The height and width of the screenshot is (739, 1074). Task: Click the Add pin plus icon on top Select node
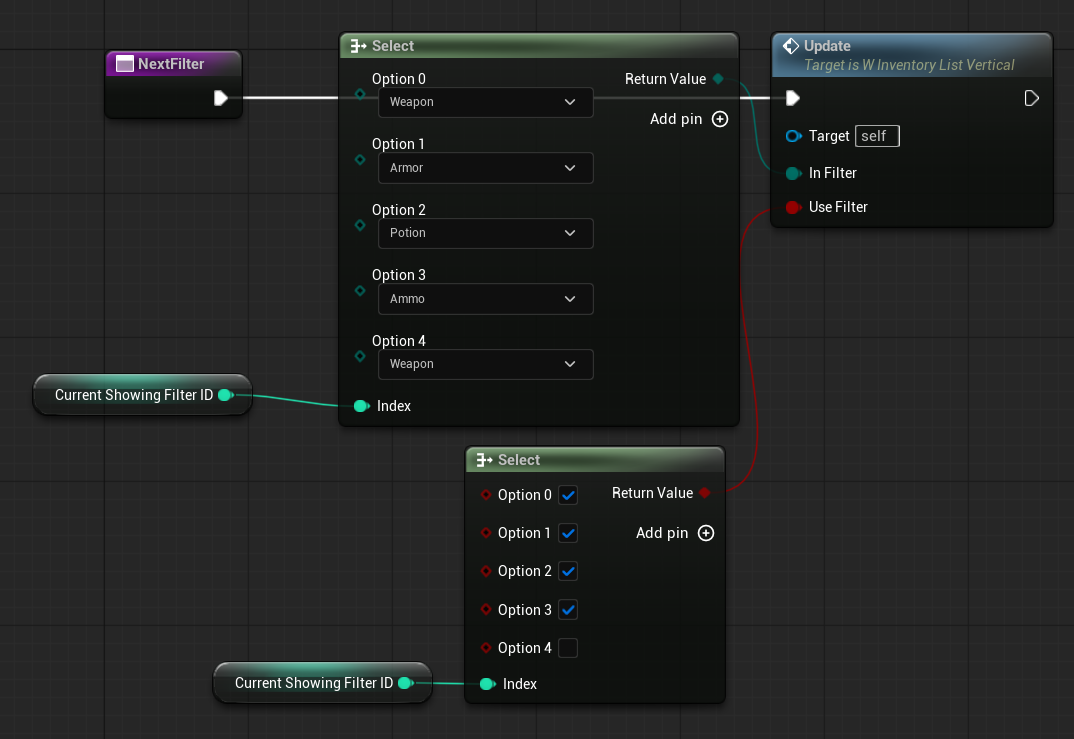tap(720, 119)
